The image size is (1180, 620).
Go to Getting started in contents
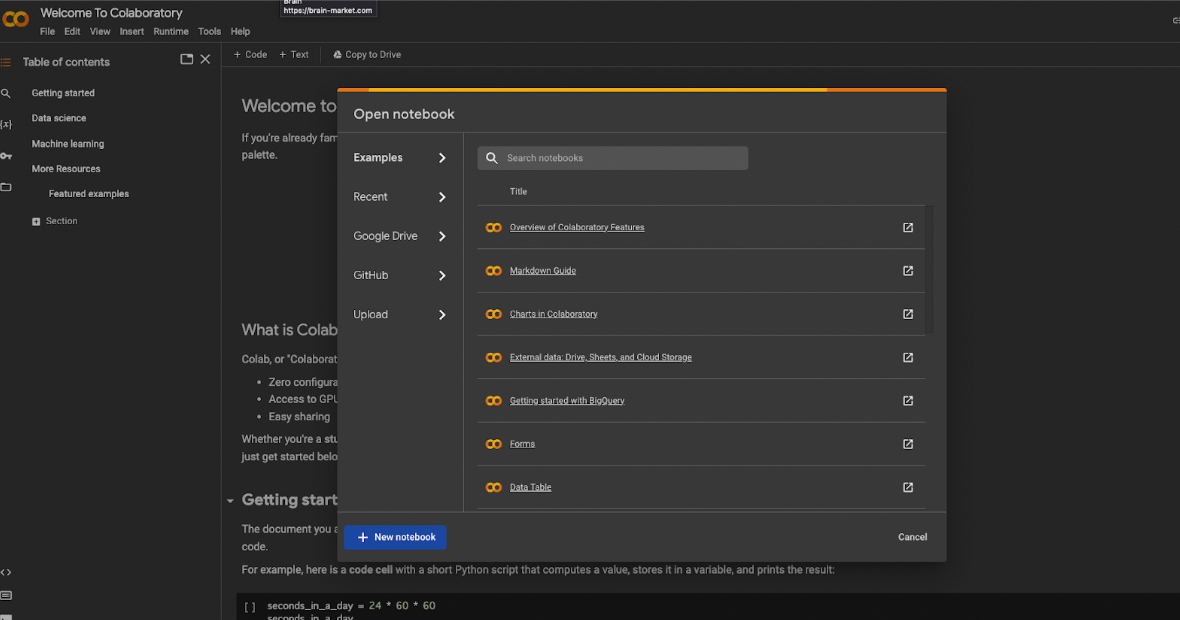click(63, 93)
